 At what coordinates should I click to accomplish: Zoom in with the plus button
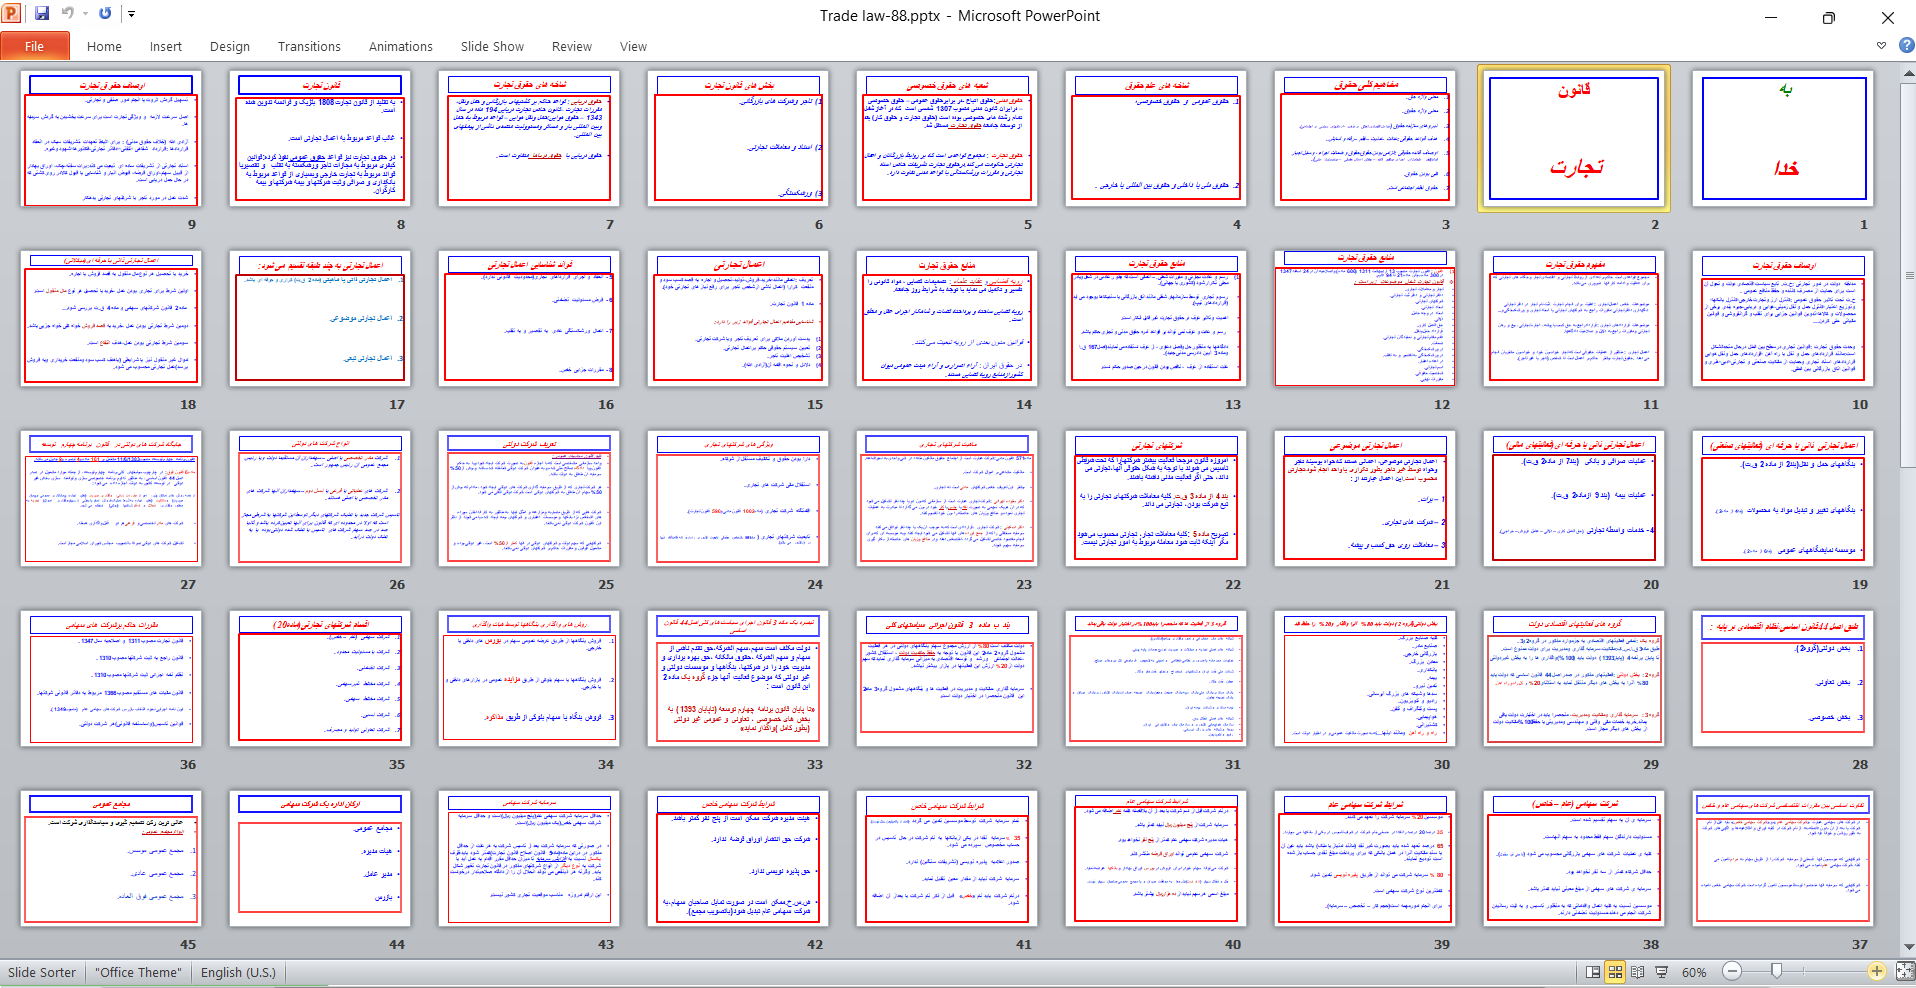[x=1877, y=971]
